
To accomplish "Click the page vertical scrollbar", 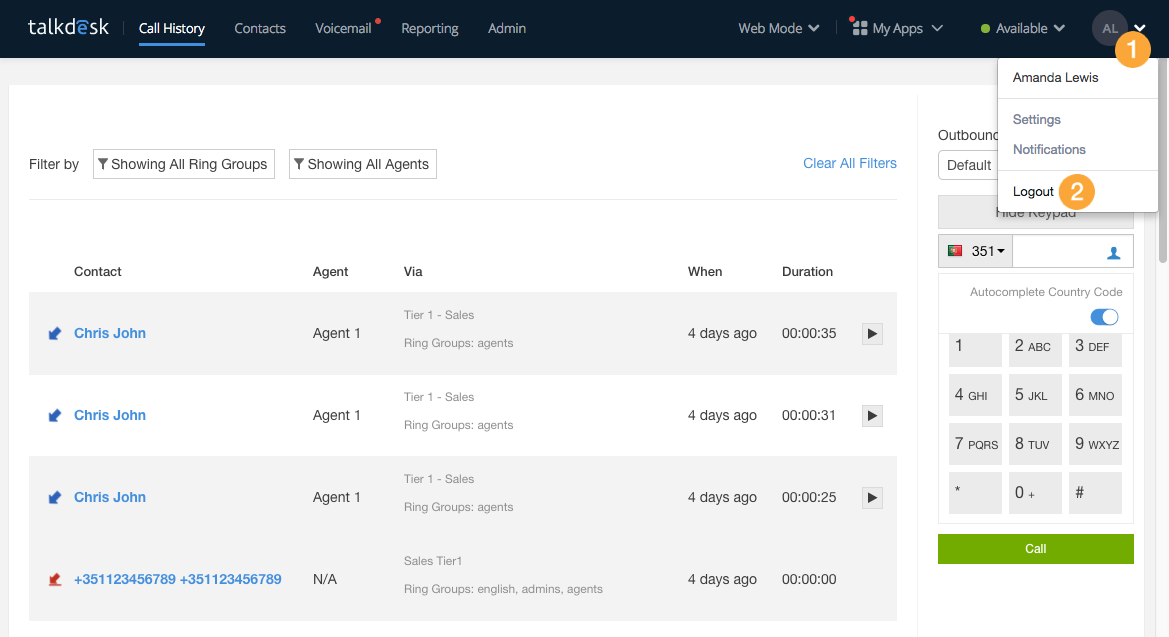I will (x=1162, y=160).
